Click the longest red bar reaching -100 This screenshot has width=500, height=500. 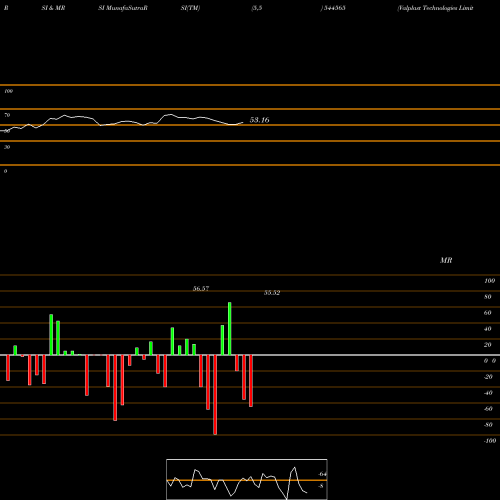[x=215, y=395]
